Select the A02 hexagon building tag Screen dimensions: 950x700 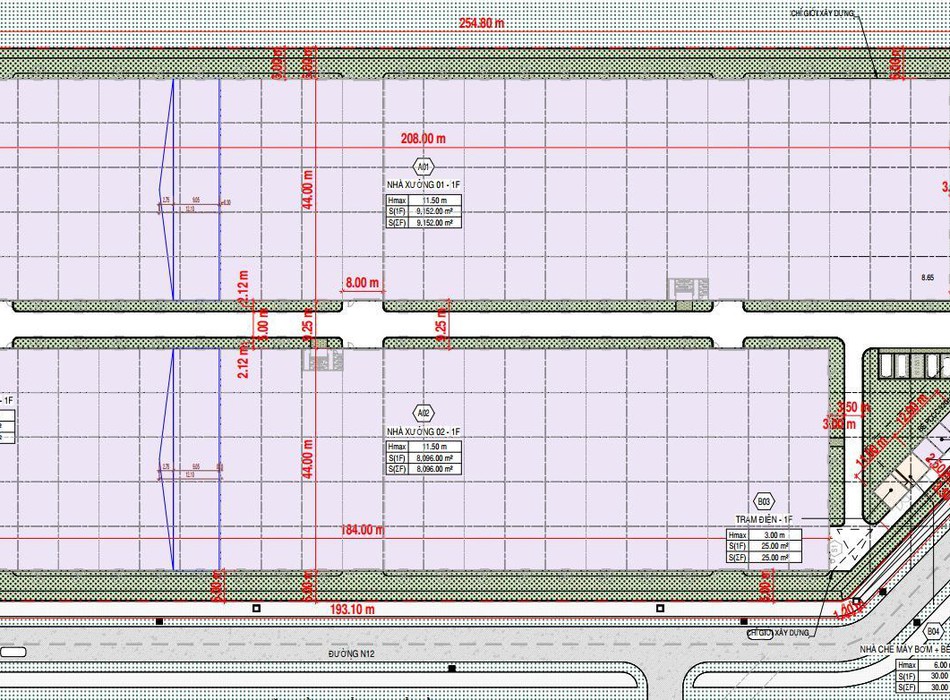[x=423, y=412]
